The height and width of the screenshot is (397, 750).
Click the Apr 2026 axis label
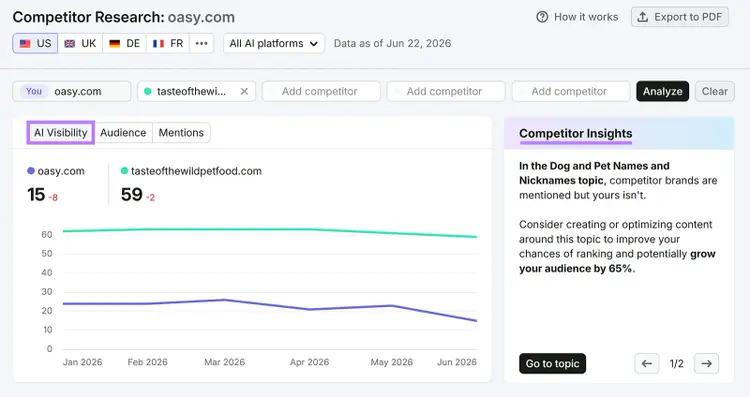309,362
